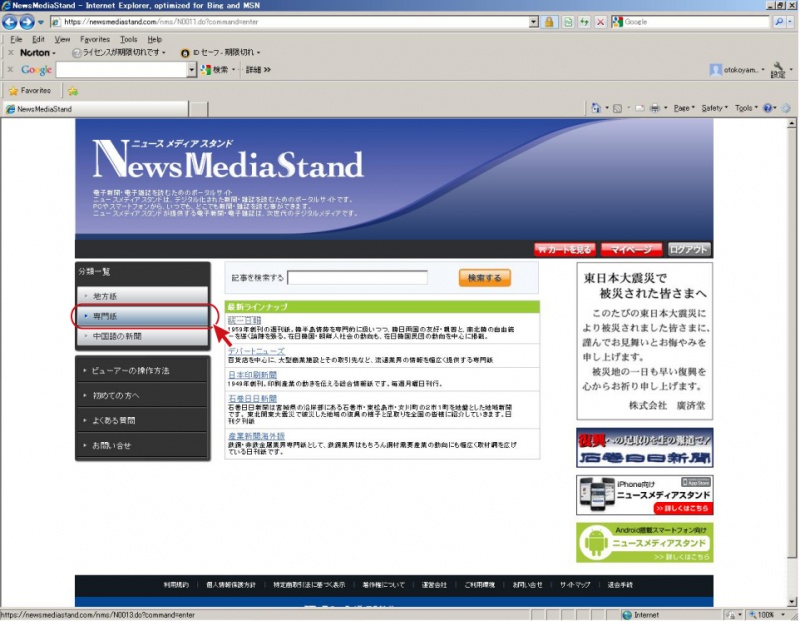The height and width of the screenshot is (621, 800).
Task: Click the ログアウト logout button
Action: click(x=689, y=250)
